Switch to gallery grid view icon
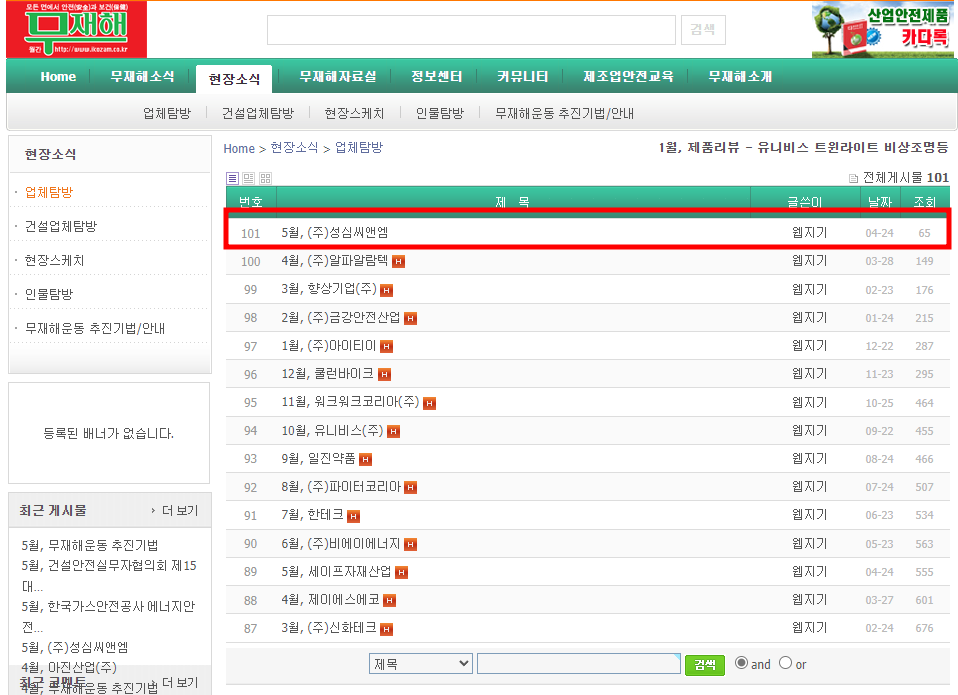The height and width of the screenshot is (695, 958). pyautogui.click(x=265, y=178)
